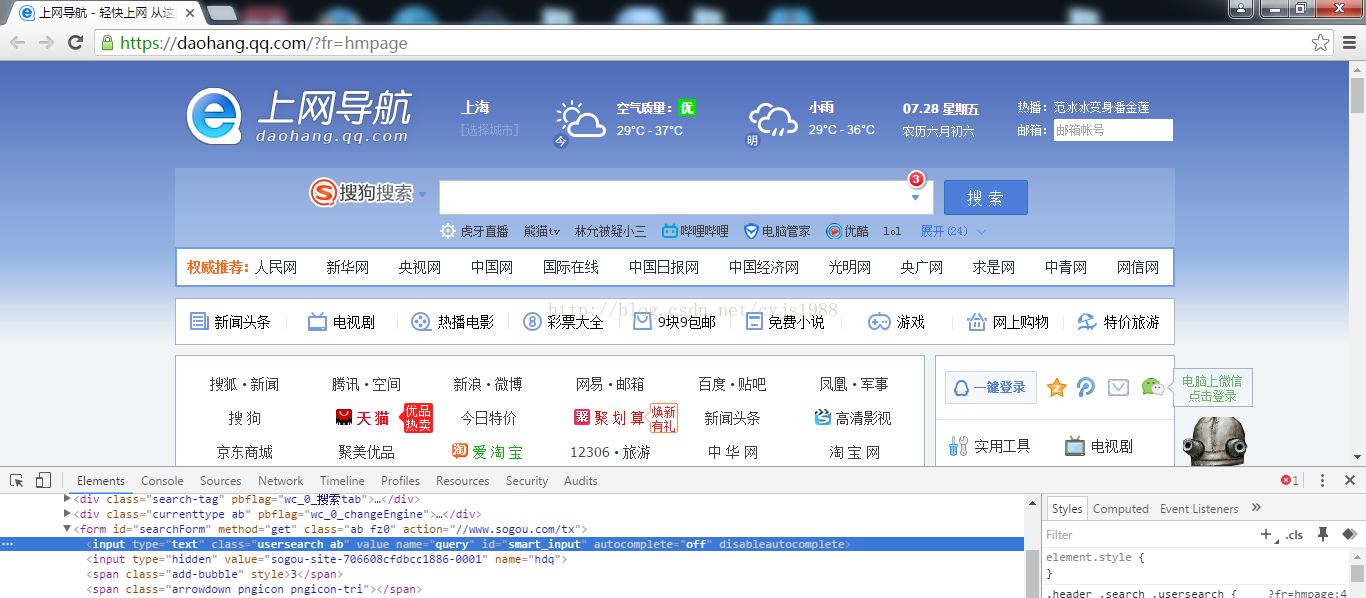Click the TV icon beside 电视剧 category
This screenshot has width=1366, height=598.
(x=317, y=322)
